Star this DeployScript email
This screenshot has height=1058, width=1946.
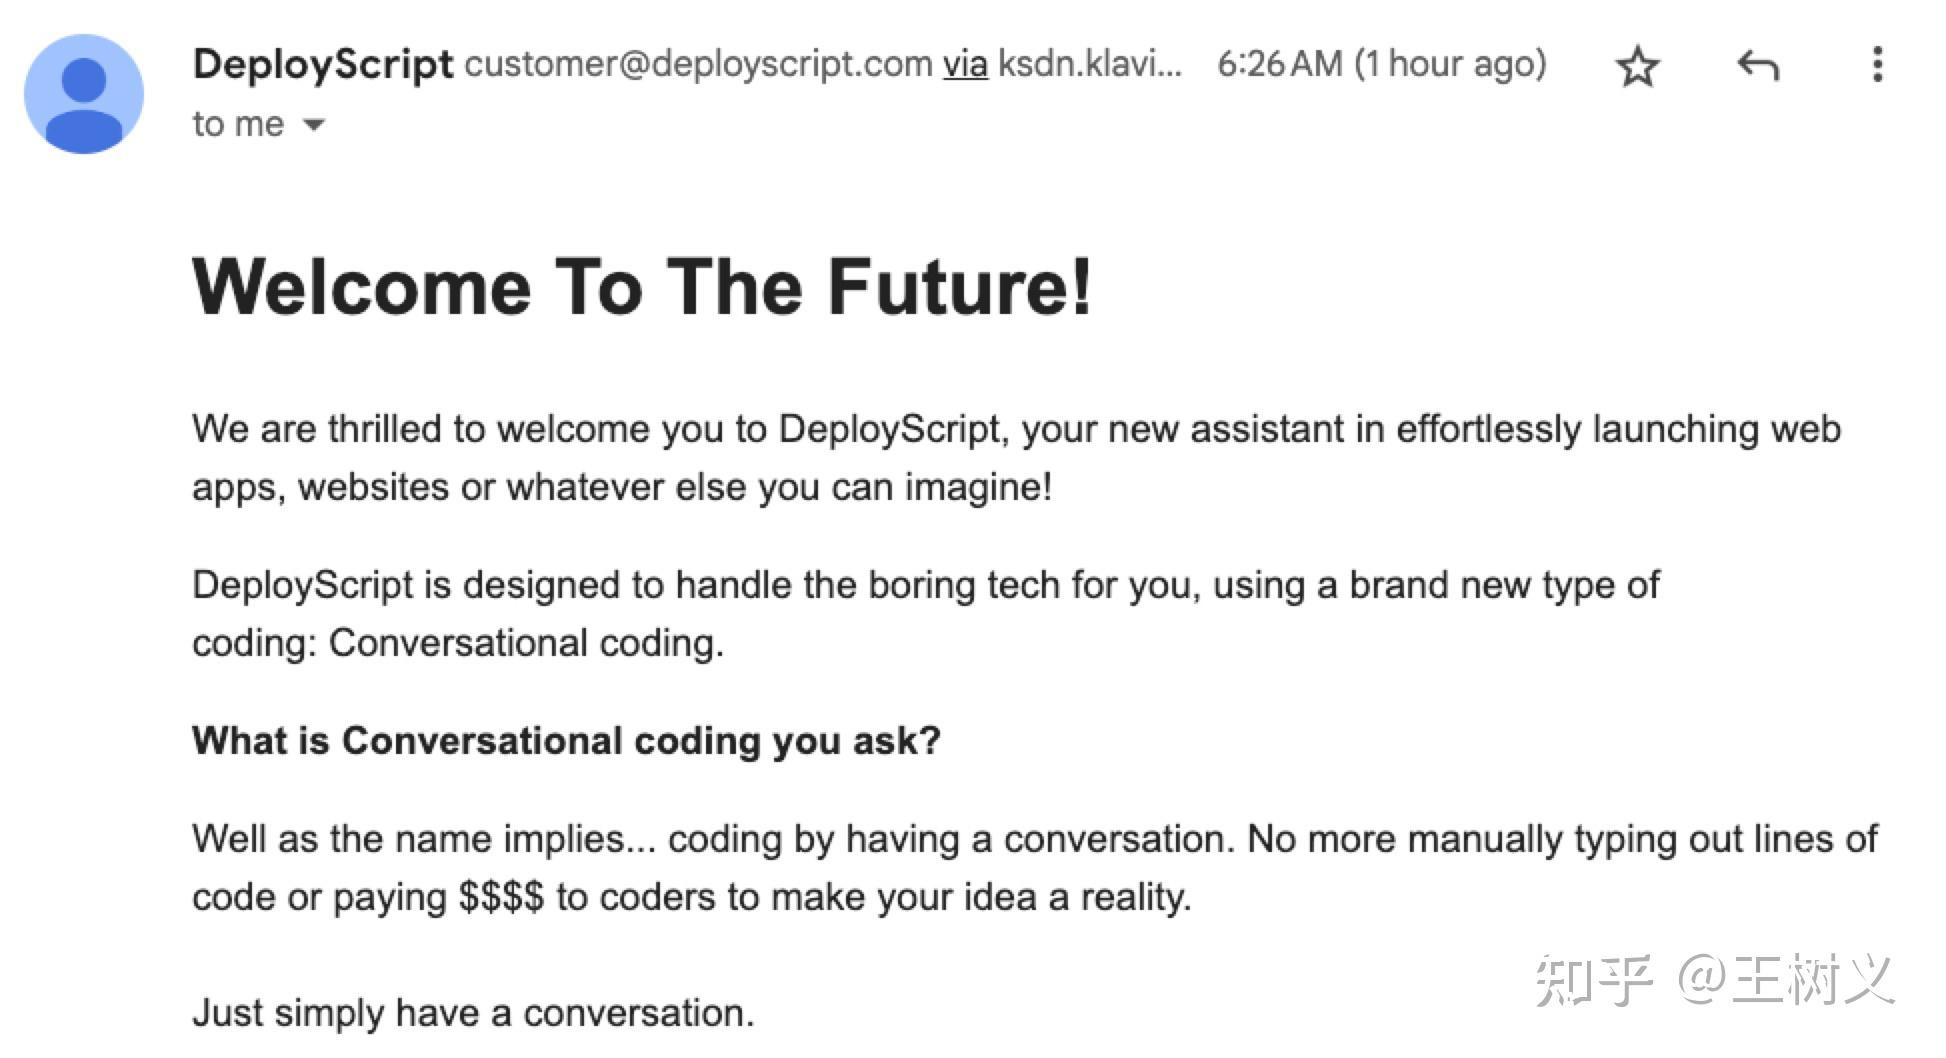click(1637, 67)
